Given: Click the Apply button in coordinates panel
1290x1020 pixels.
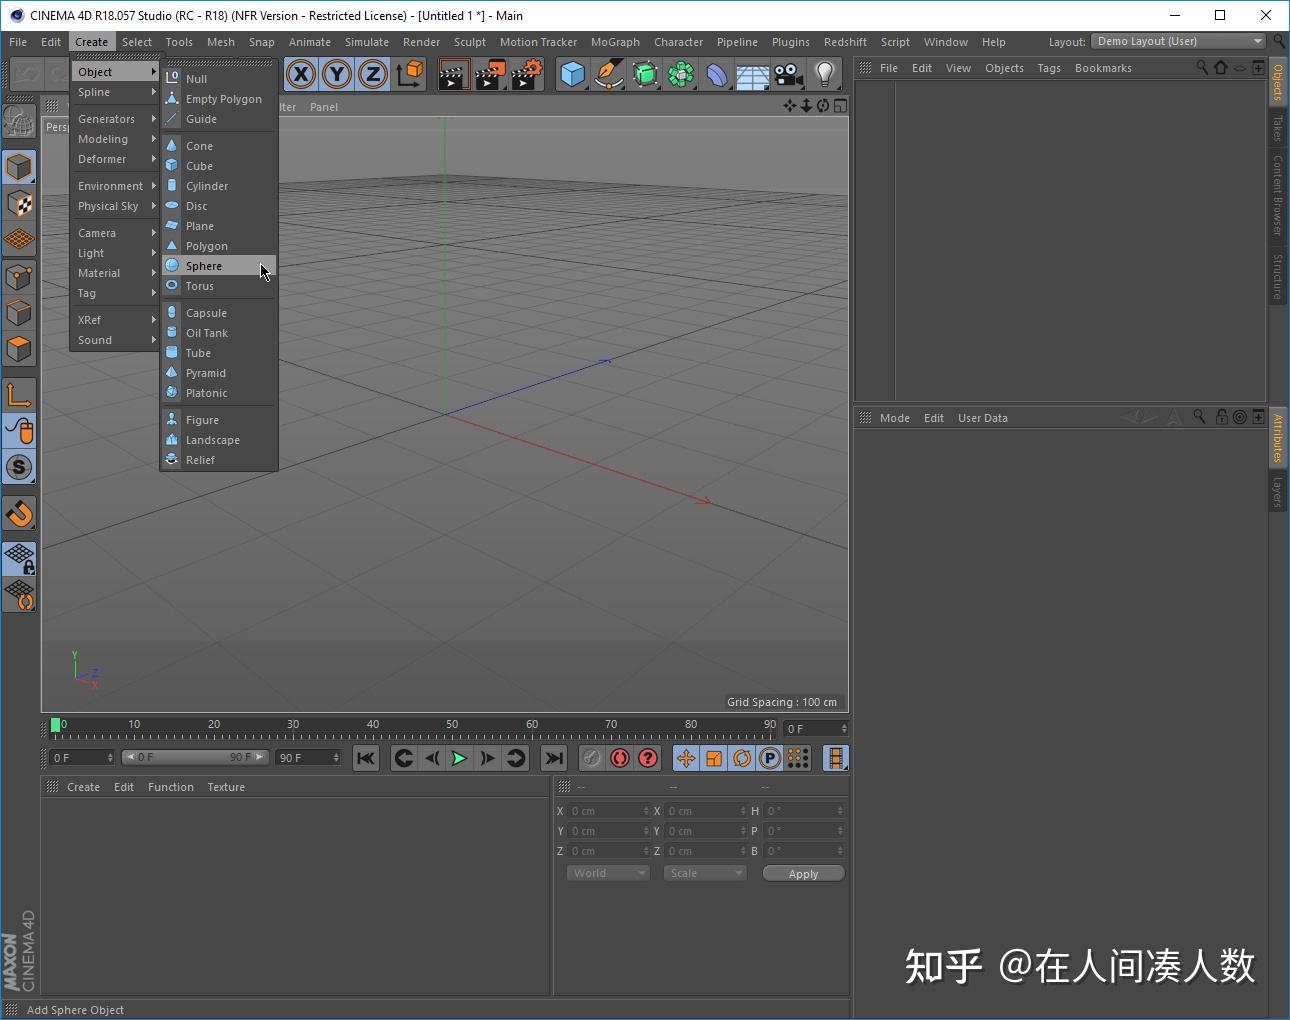Looking at the screenshot, I should 803,872.
